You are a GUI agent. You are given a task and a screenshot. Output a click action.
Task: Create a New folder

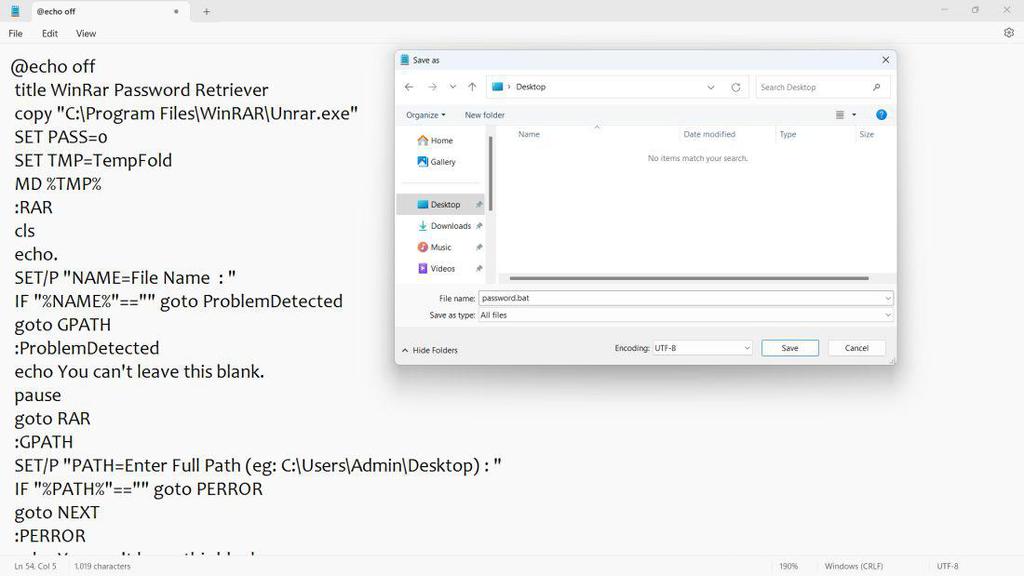[484, 114]
